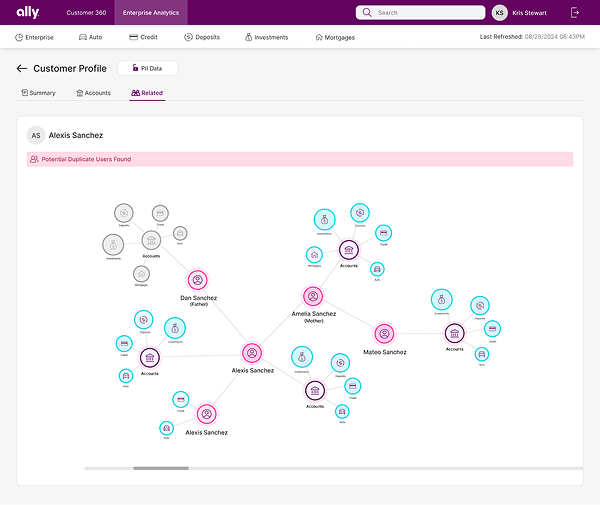Screen dimensions: 600x505
Task: Click the Accounts hub left of central Alexis
Action: [x=150, y=358]
